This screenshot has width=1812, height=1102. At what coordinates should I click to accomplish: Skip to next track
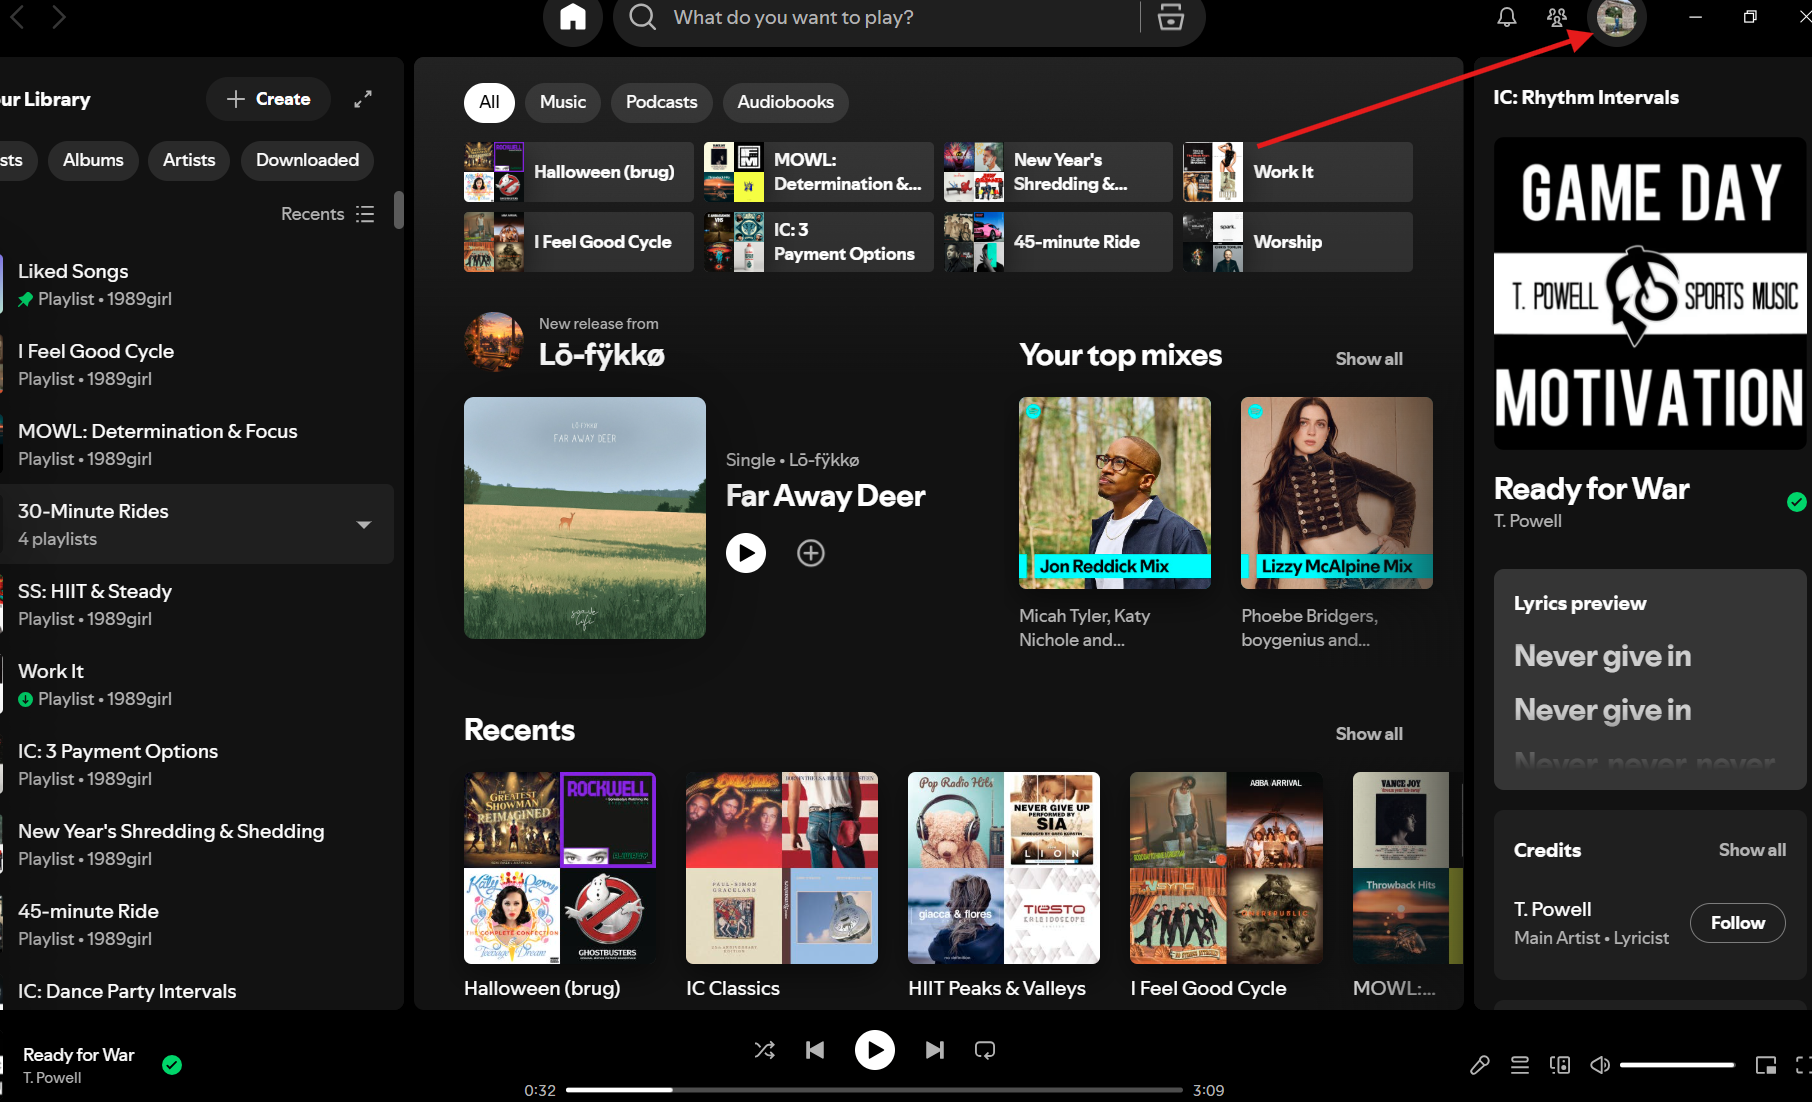point(934,1050)
